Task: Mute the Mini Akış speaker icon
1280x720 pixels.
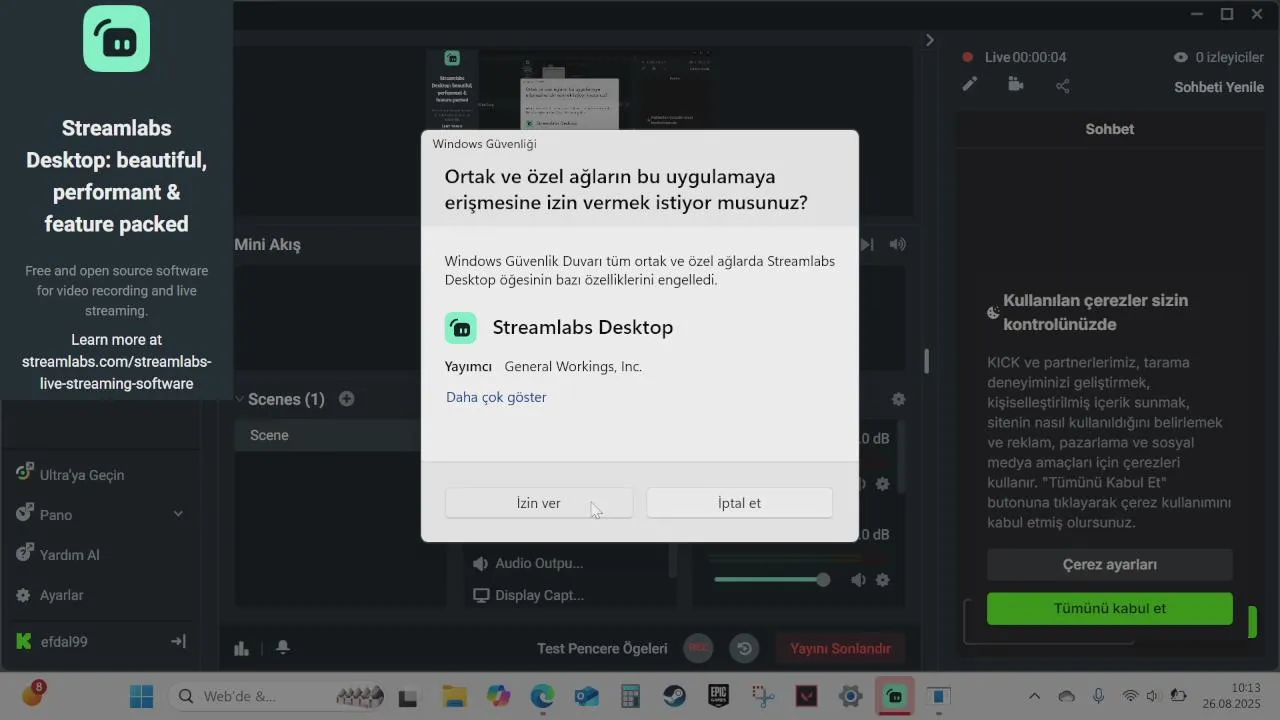Action: (898, 244)
